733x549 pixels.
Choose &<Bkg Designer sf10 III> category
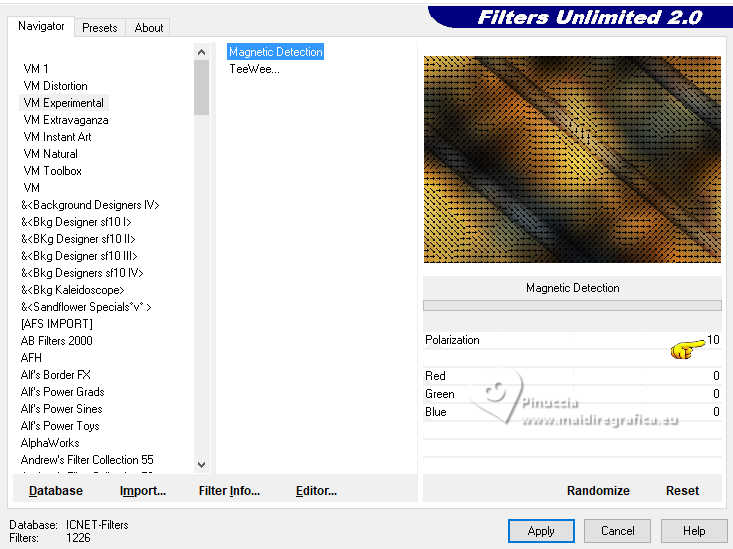point(79,256)
